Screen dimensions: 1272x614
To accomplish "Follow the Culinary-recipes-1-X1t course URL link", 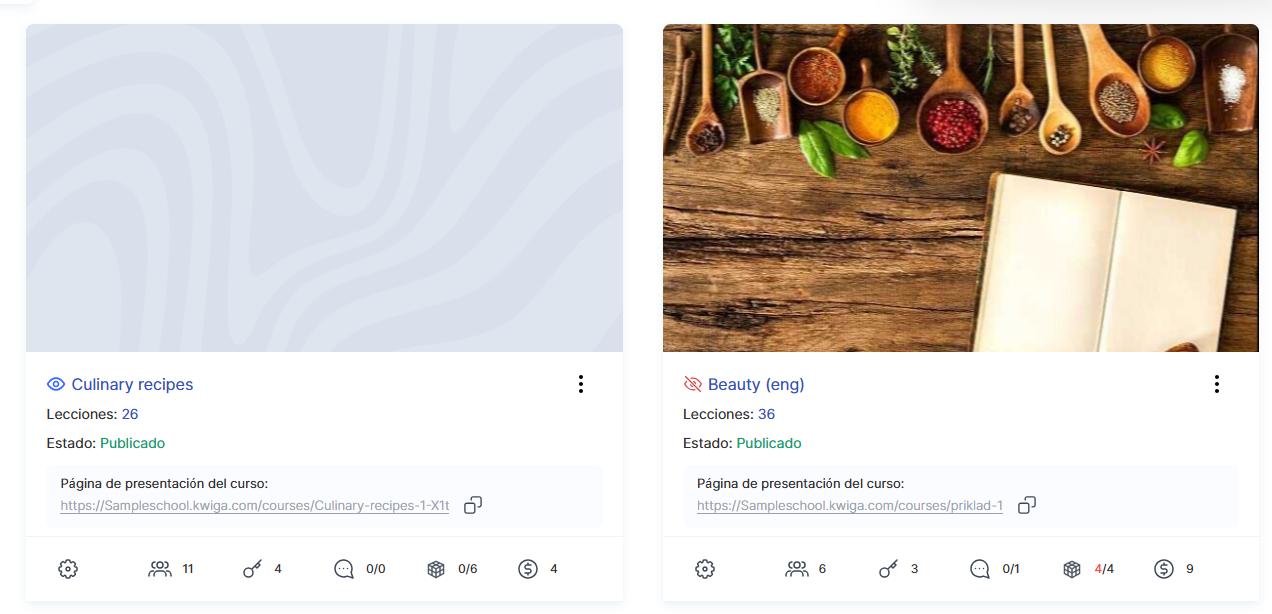I will pos(255,506).
